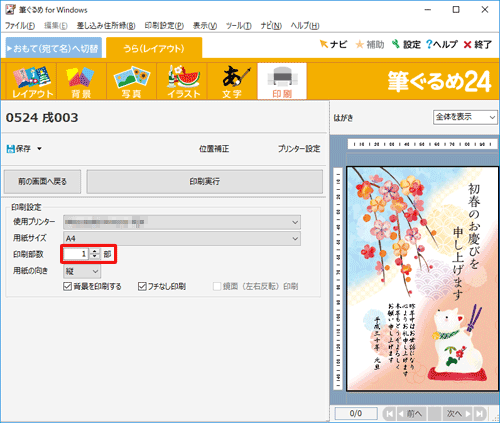Open the 印刷設定(P) menu

164,26
